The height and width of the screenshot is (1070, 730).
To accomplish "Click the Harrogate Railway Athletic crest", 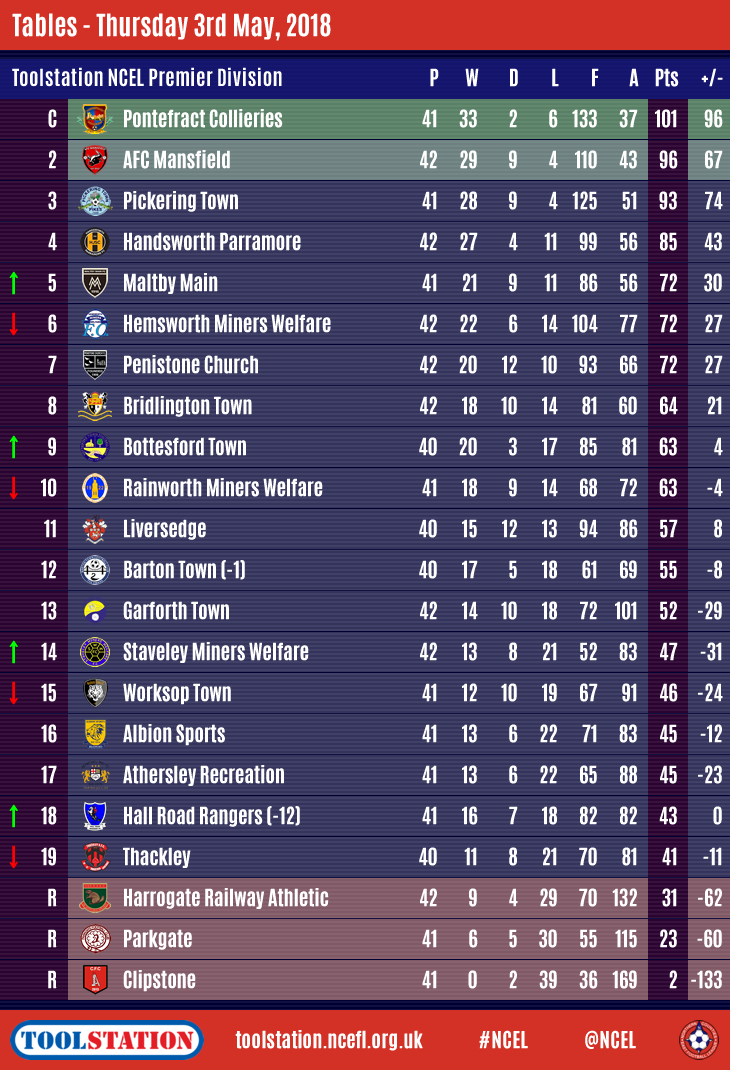I will pyautogui.click(x=95, y=898).
